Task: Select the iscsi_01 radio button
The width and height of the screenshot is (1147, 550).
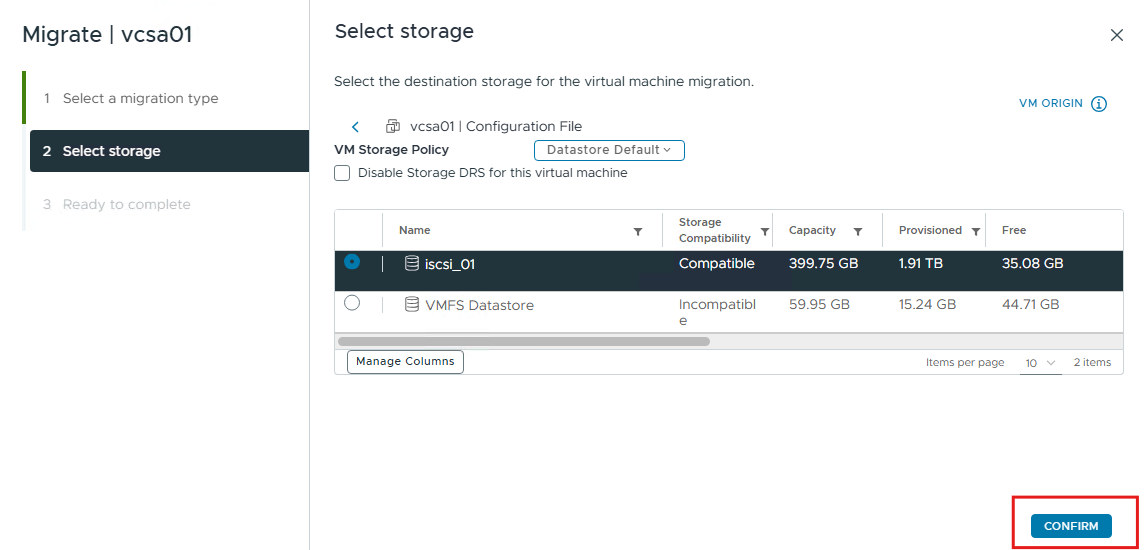Action: [352, 262]
